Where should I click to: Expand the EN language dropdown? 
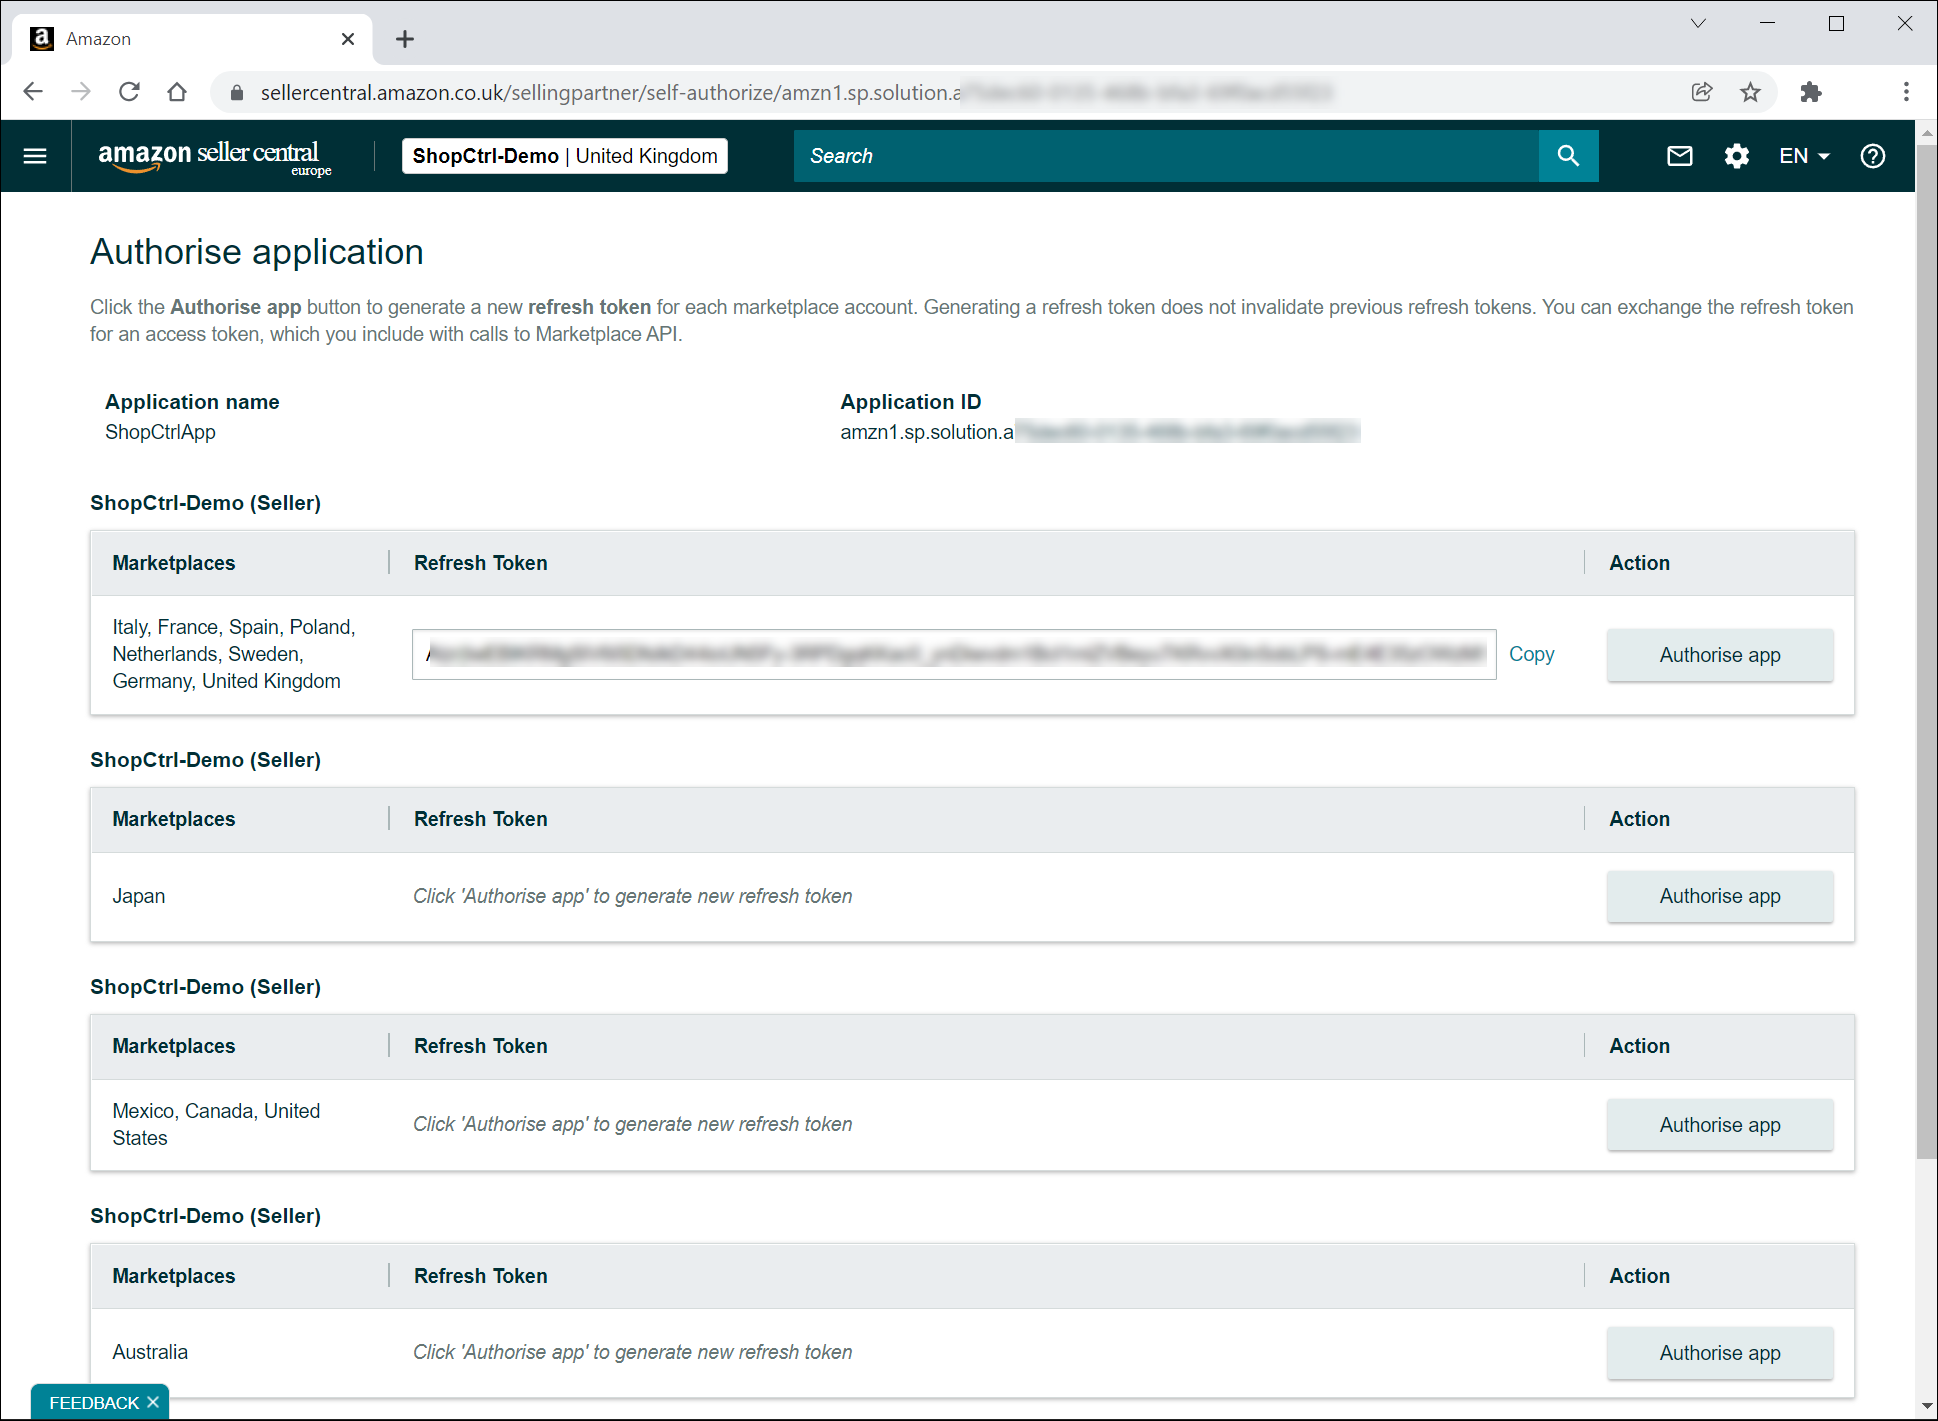tap(1804, 156)
